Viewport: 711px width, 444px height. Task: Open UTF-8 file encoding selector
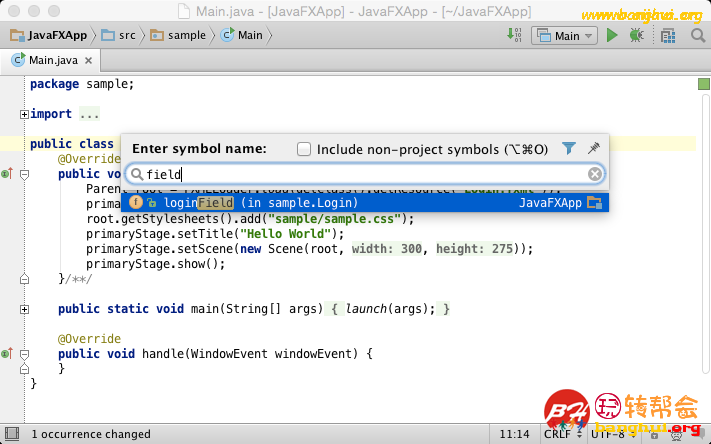(x=613, y=434)
